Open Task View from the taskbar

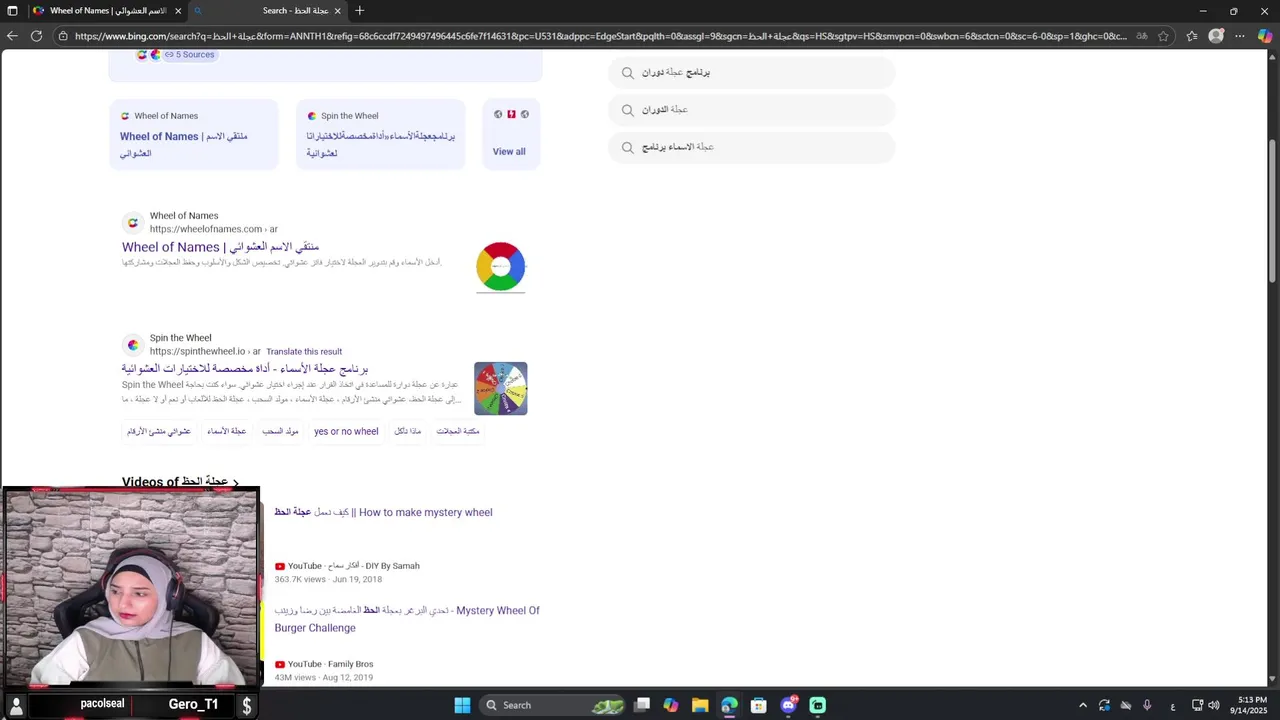point(642,705)
